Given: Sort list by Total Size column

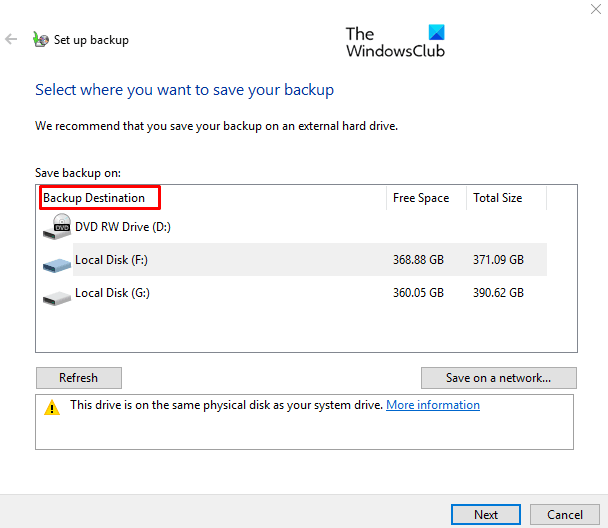Looking at the screenshot, I should tap(498, 198).
